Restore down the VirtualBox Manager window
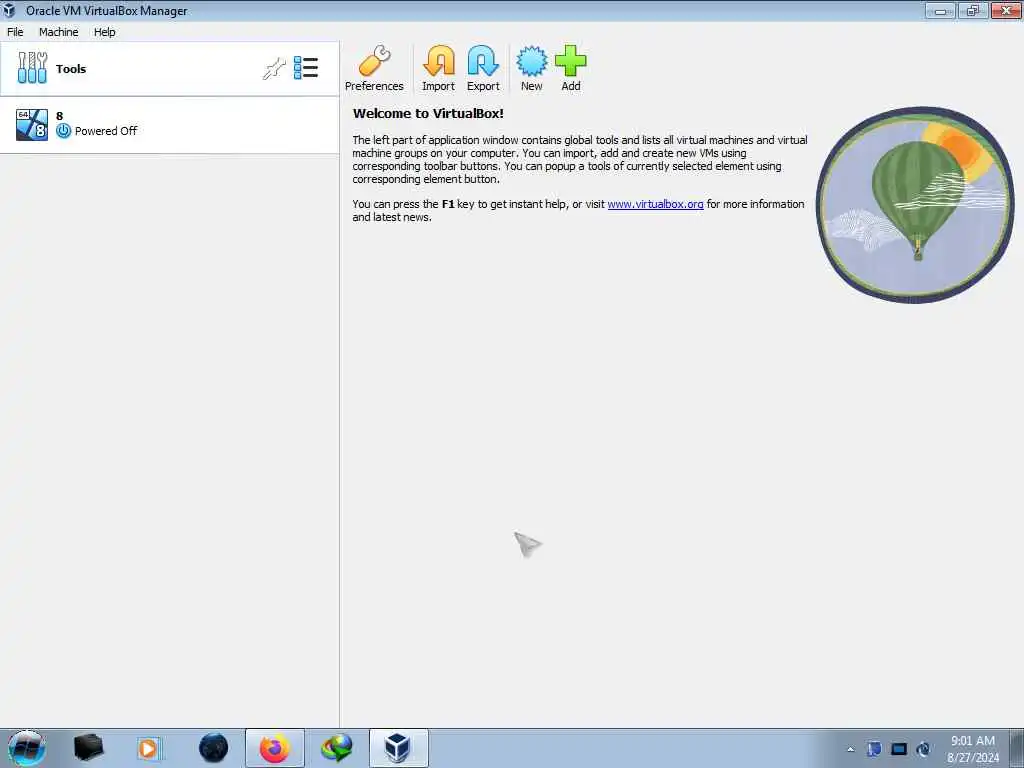 [973, 10]
